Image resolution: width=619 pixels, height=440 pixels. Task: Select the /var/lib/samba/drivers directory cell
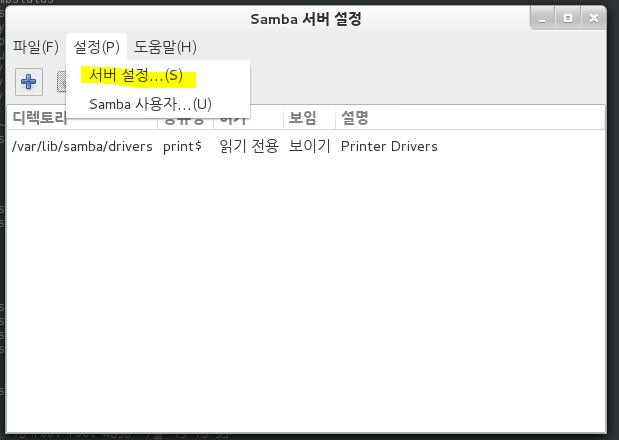click(82, 146)
